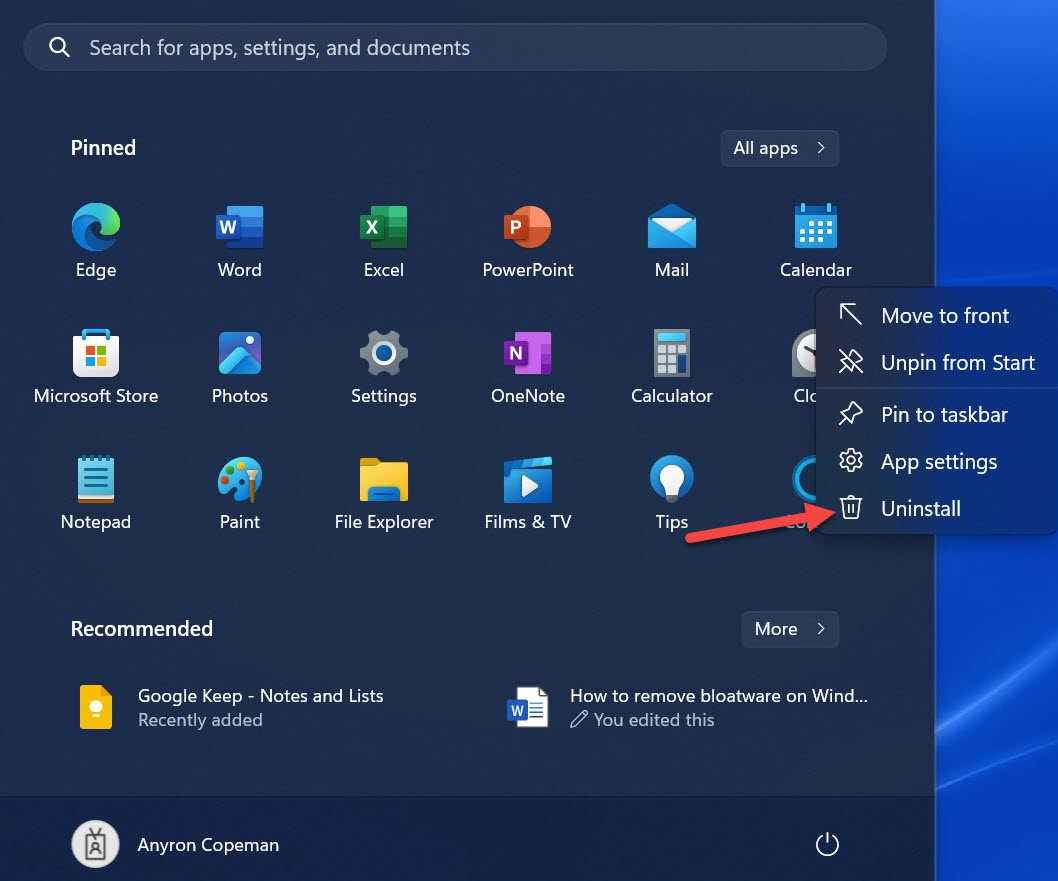The height and width of the screenshot is (881, 1058).
Task: Open the Settings app
Action: click(x=383, y=366)
